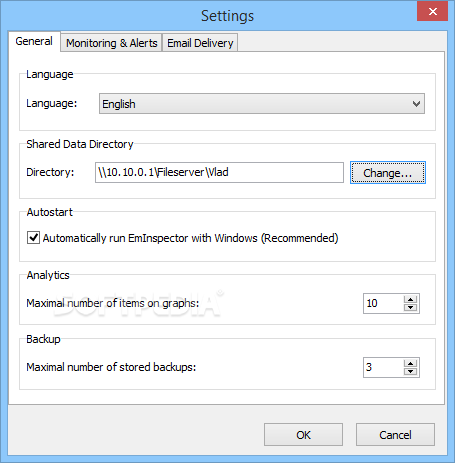The image size is (455, 463).
Task: Click the stored backups field showing 3
Action: coord(383,367)
